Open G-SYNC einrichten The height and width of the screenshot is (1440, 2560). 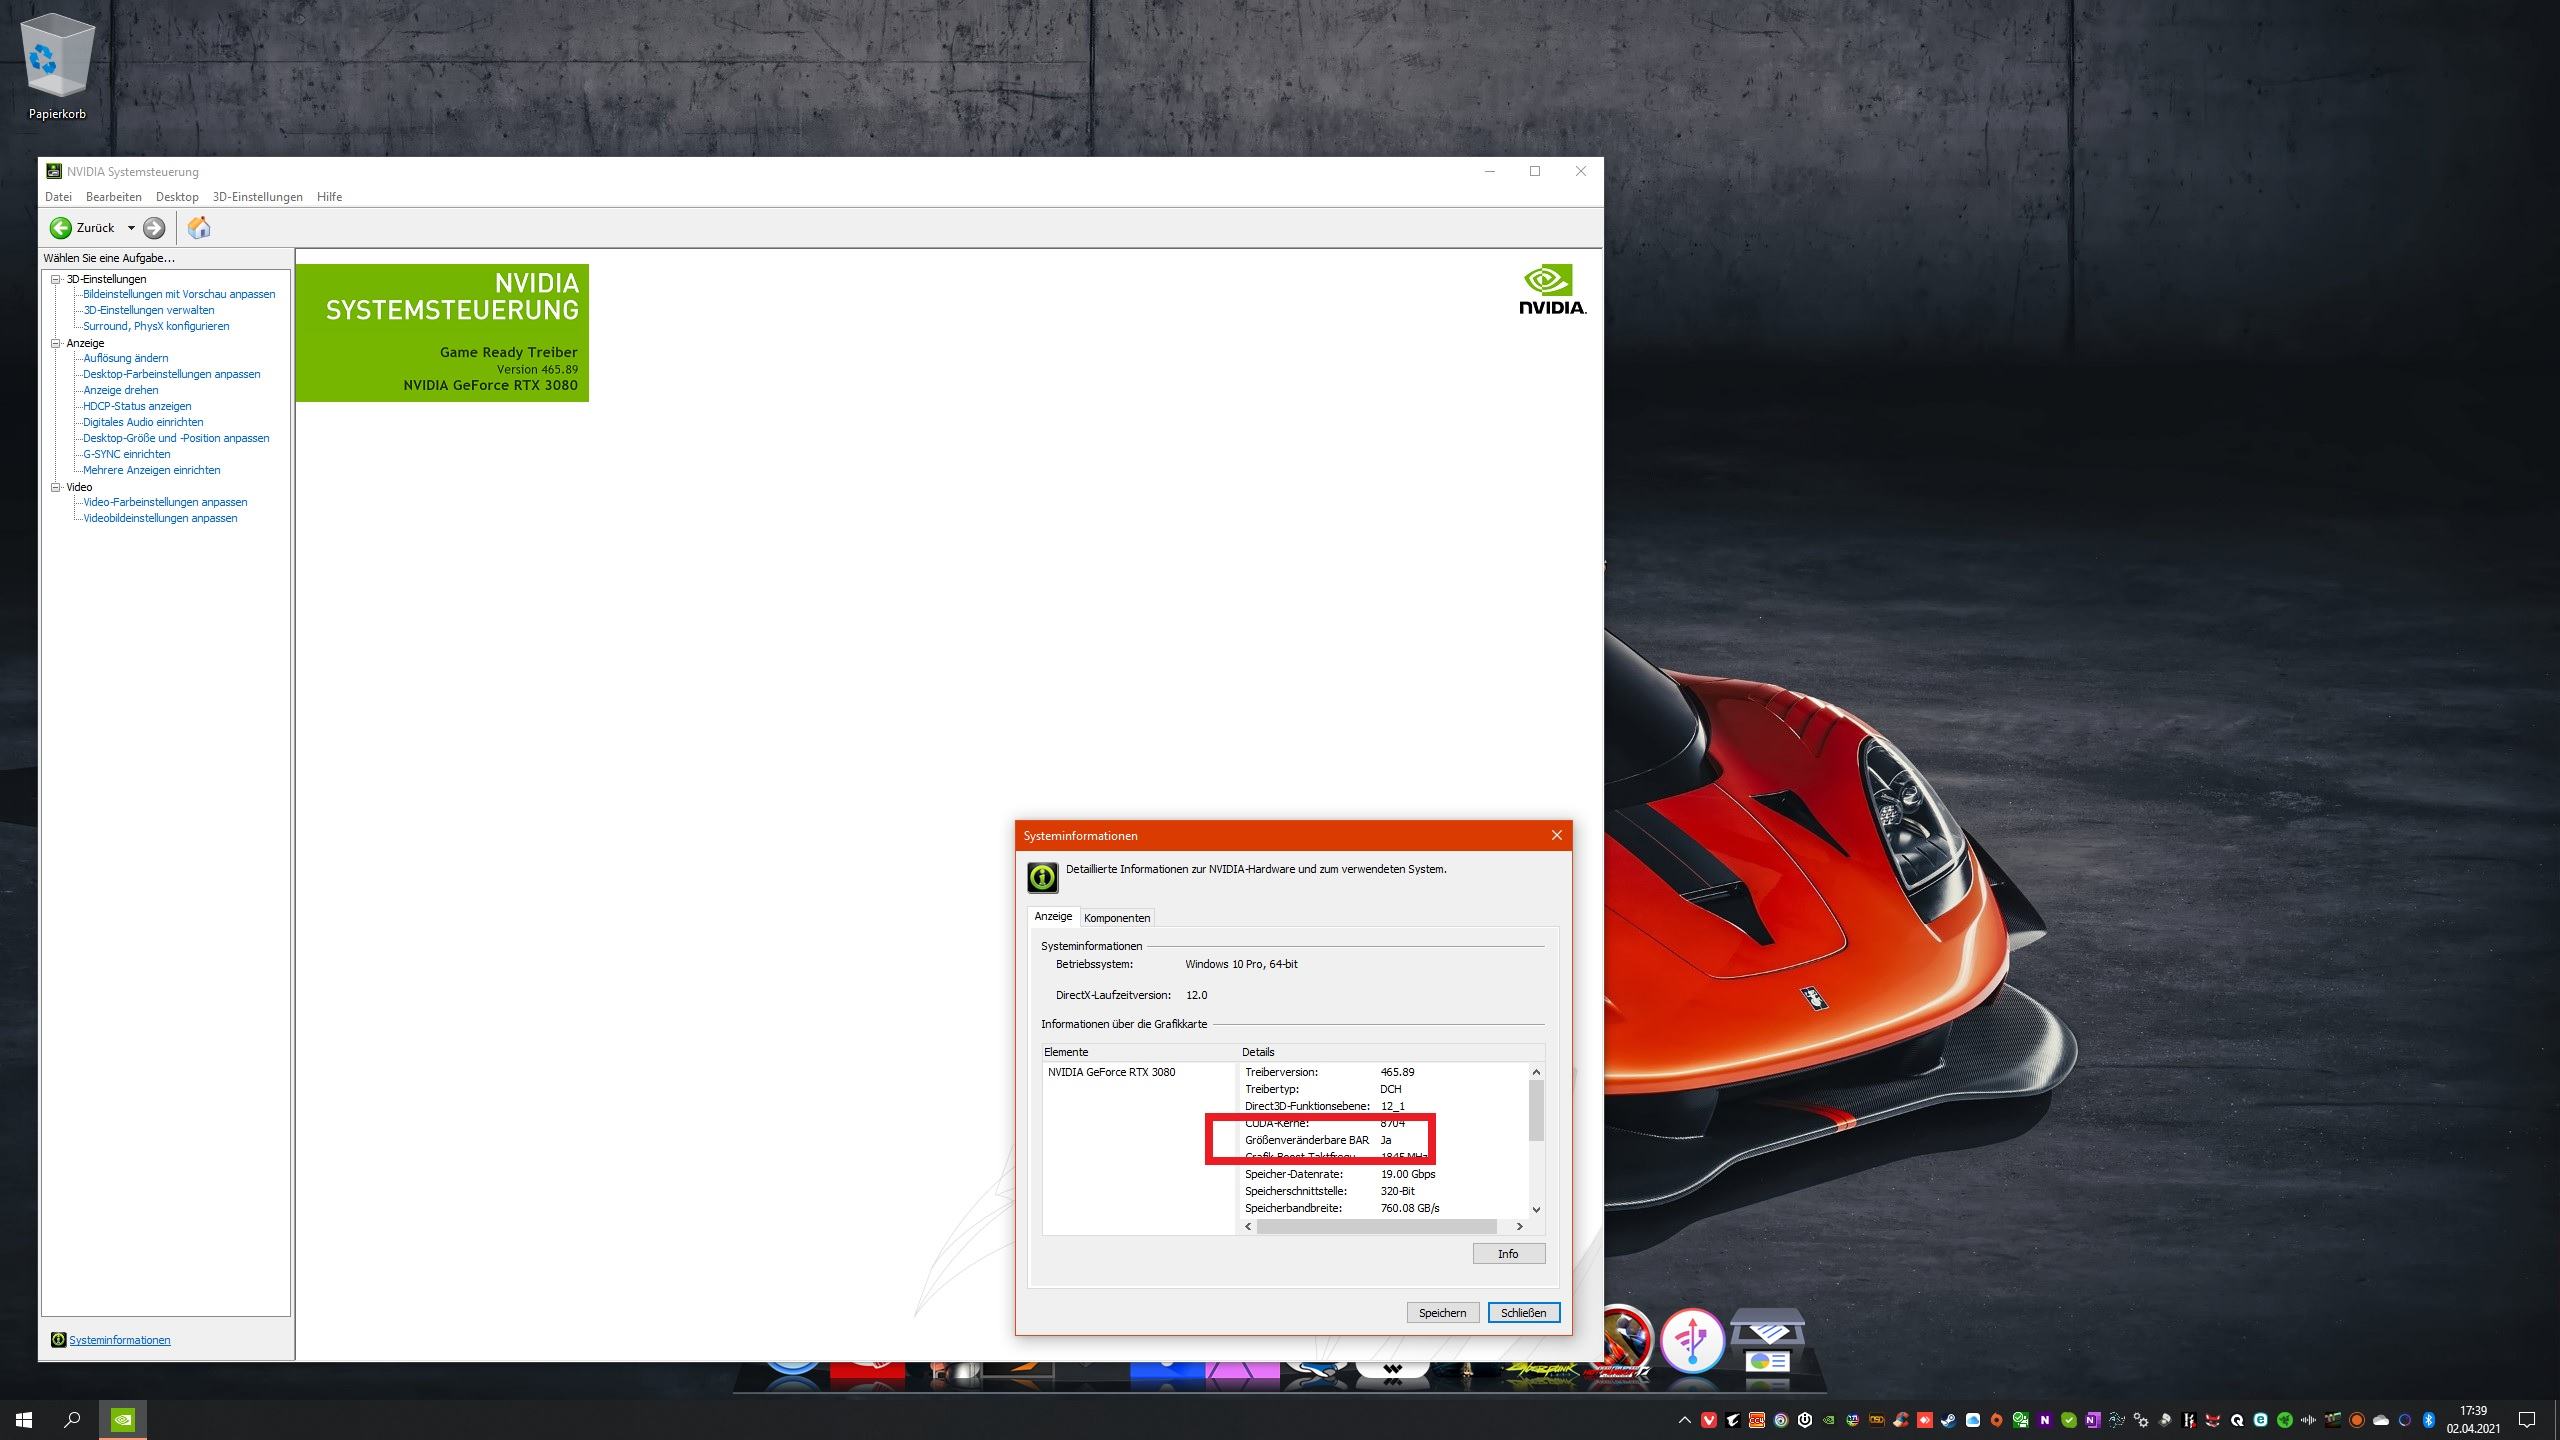coord(127,454)
